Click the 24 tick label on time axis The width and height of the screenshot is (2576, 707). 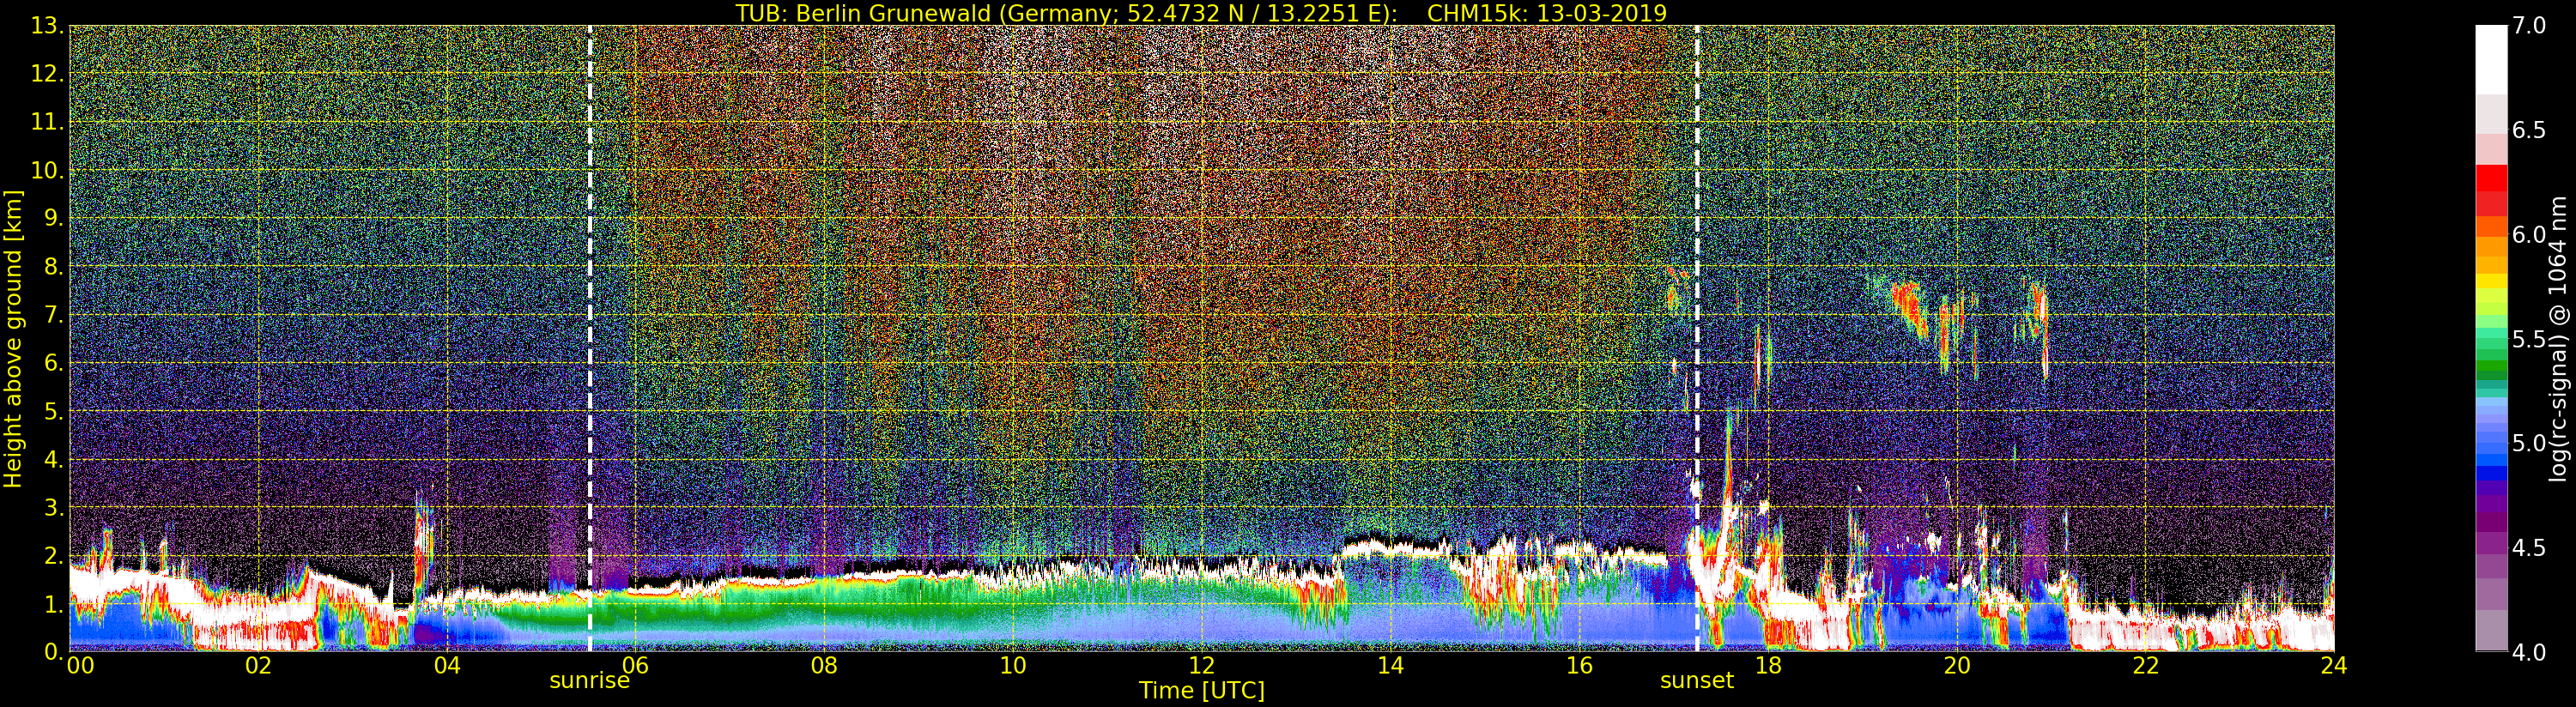[2333, 666]
